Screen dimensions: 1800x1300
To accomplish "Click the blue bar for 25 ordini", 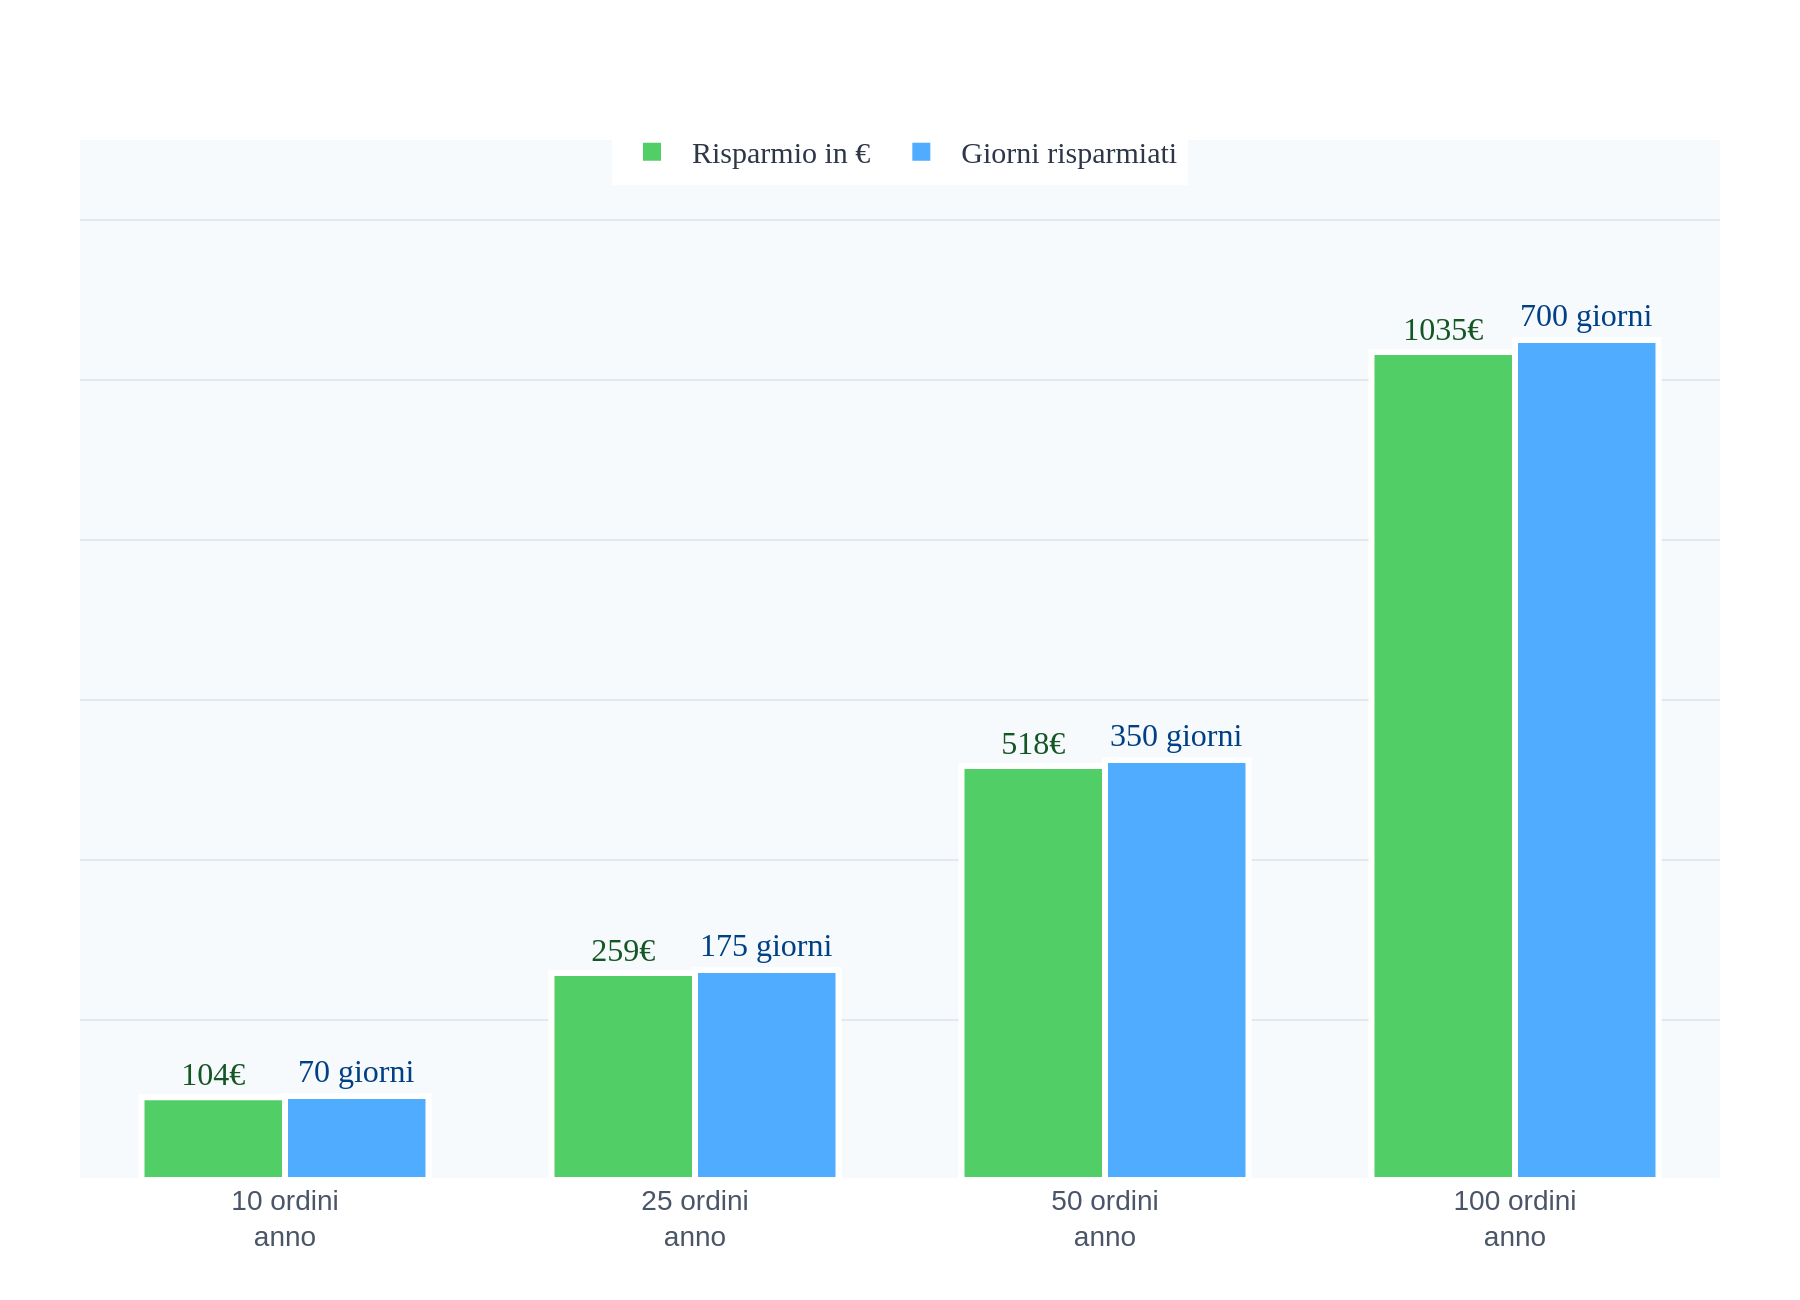I will pos(767,1075).
